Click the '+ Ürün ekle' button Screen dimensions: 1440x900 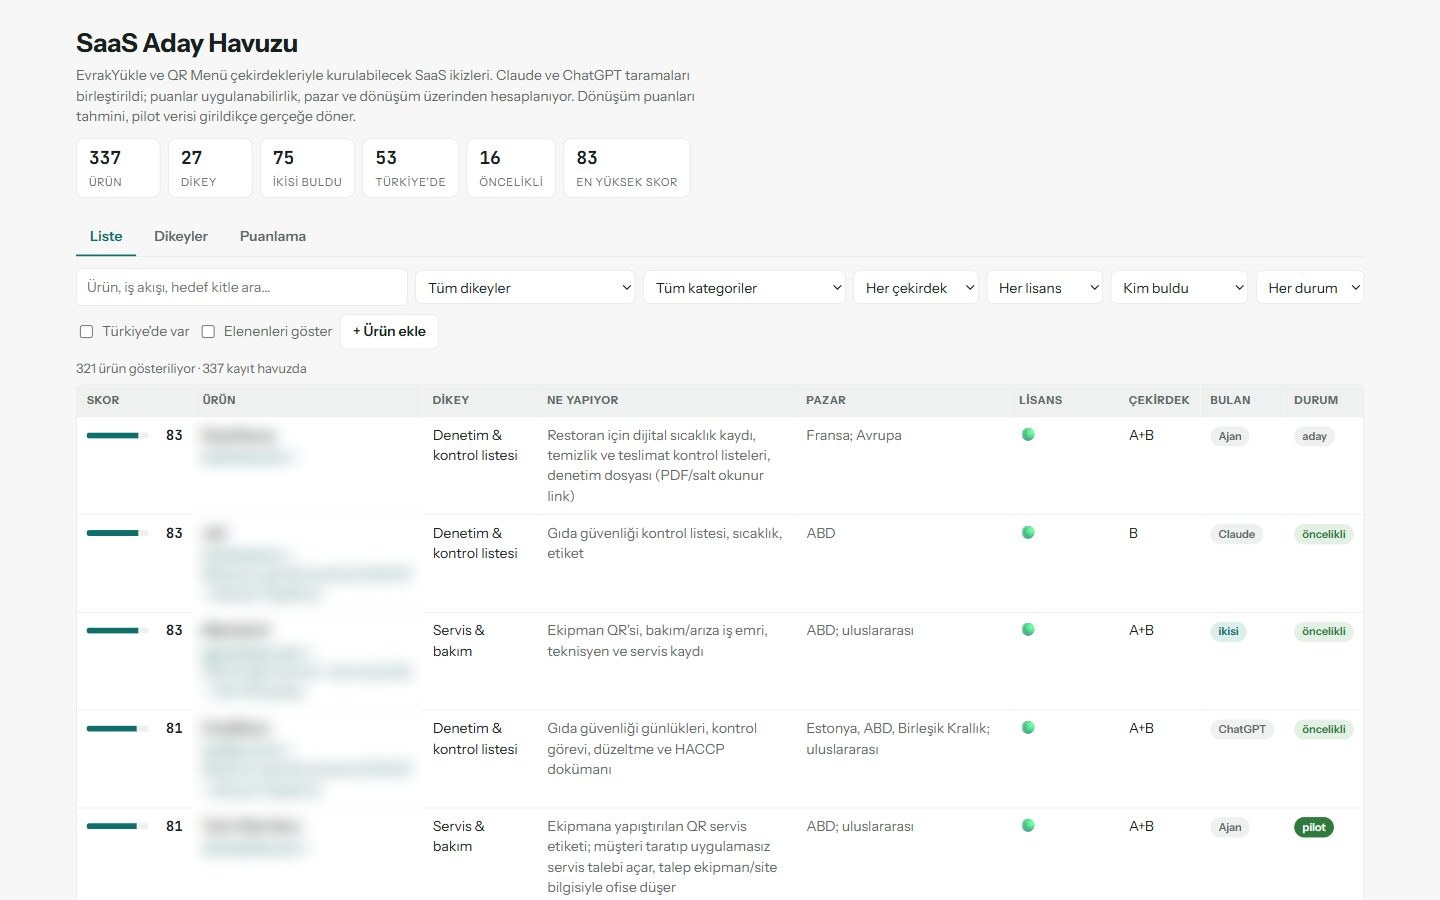(389, 332)
